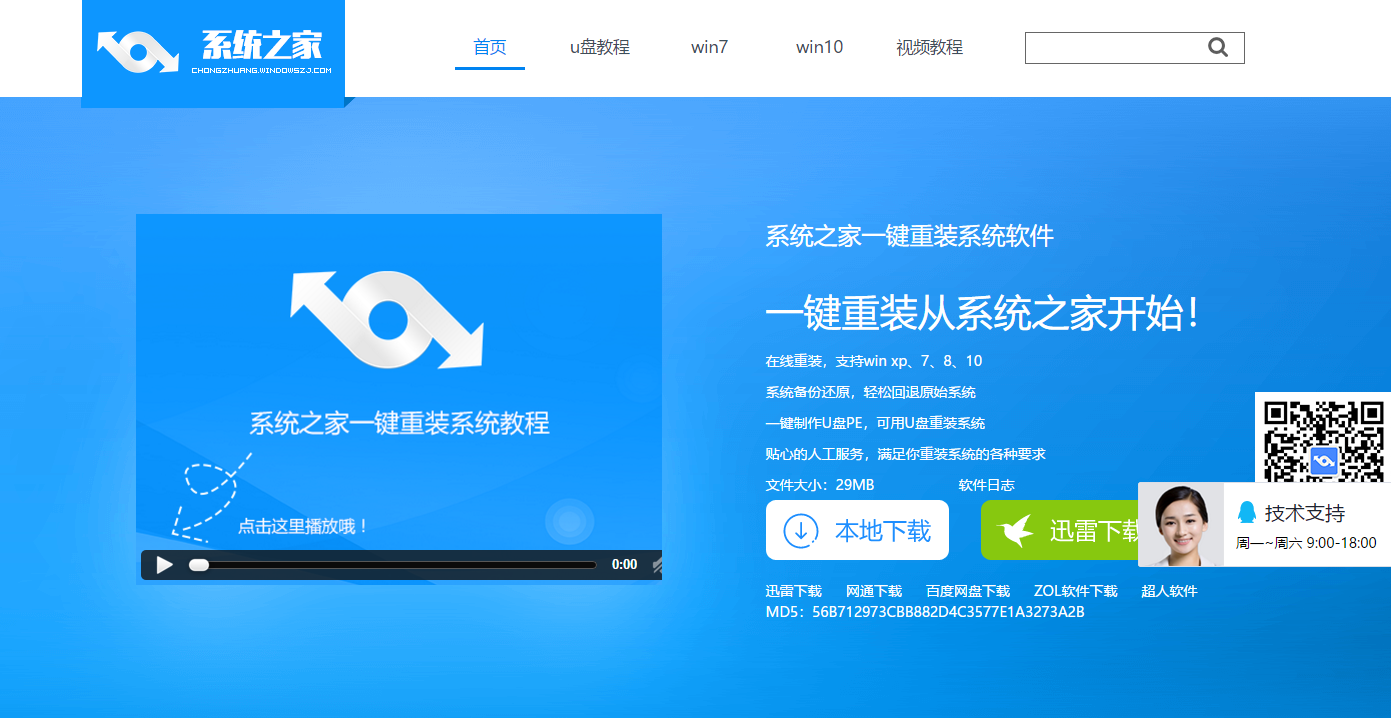The height and width of the screenshot is (718, 1391).
Task: Click the 0:00 video time display
Action: [x=625, y=565]
